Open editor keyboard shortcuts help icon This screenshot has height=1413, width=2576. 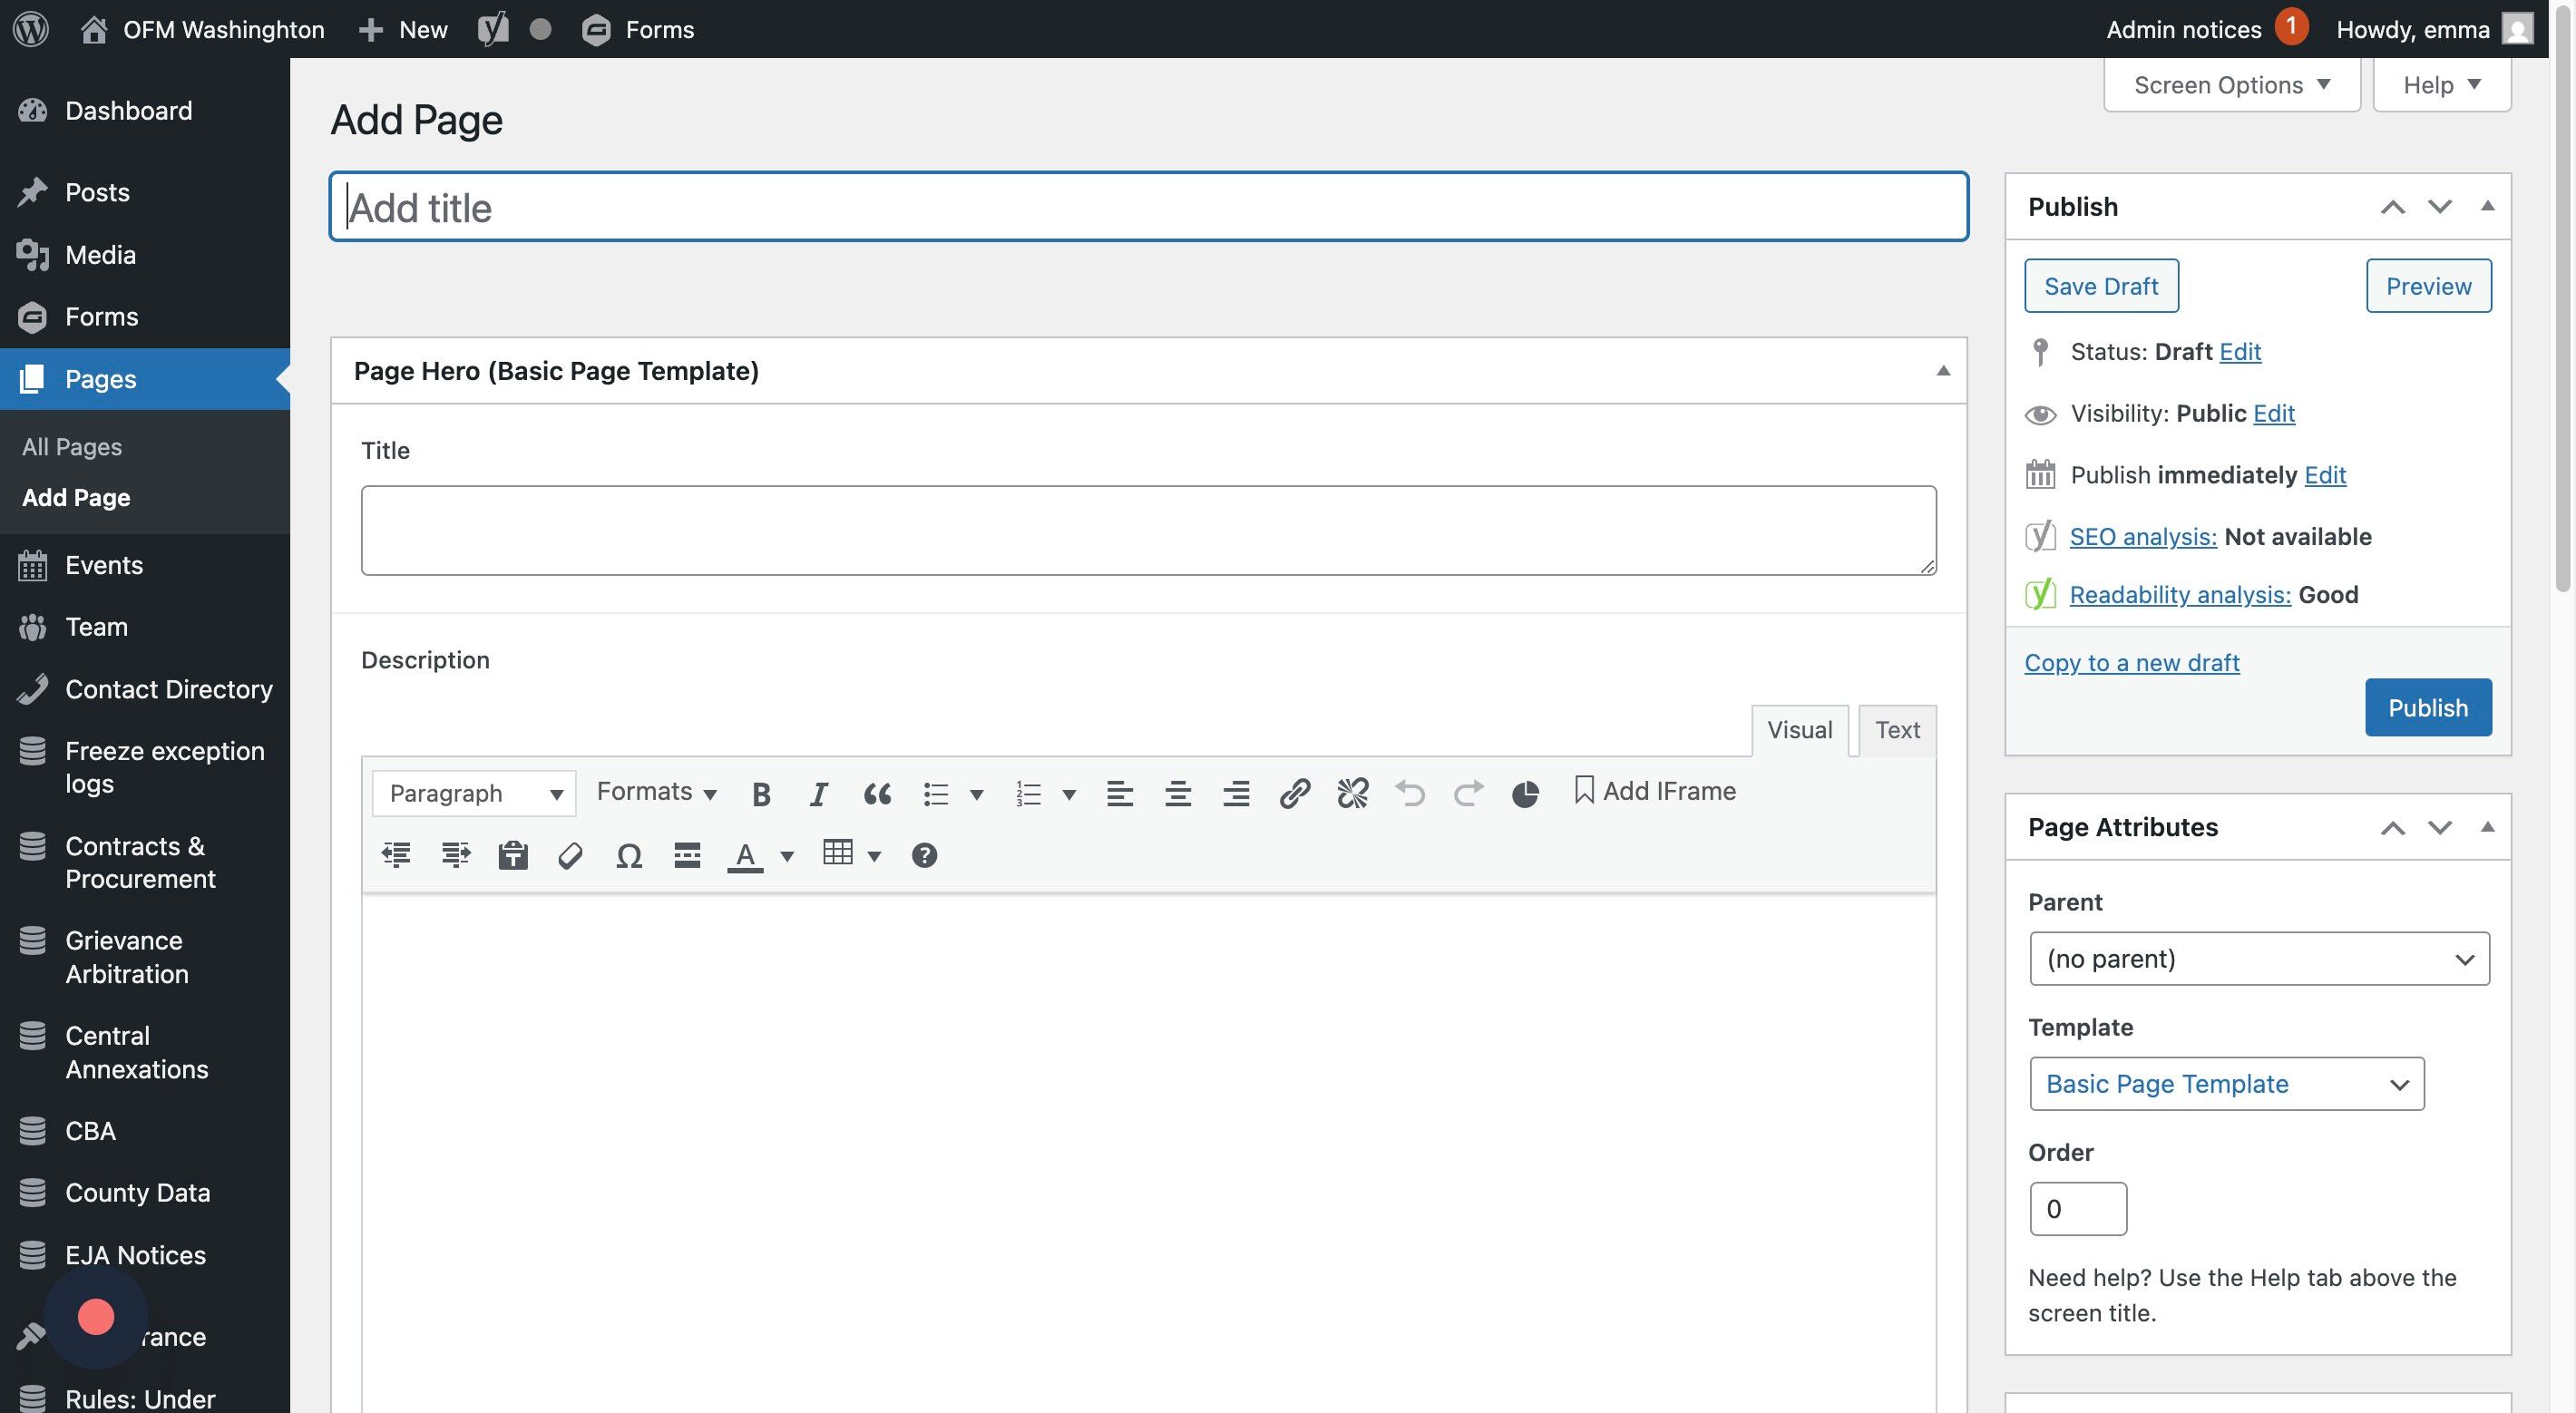tap(924, 855)
